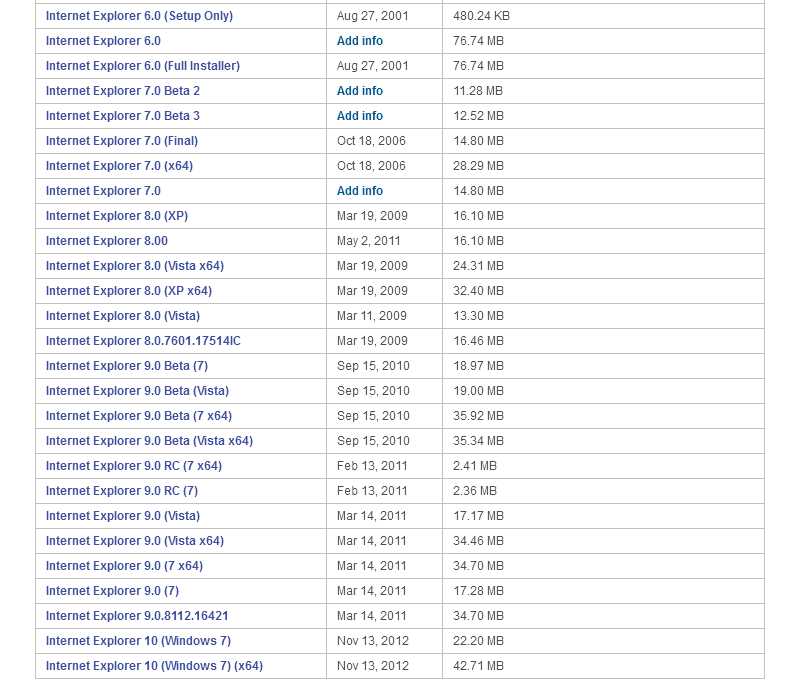
Task: Click the size 35.92 MB
Action: (478, 416)
